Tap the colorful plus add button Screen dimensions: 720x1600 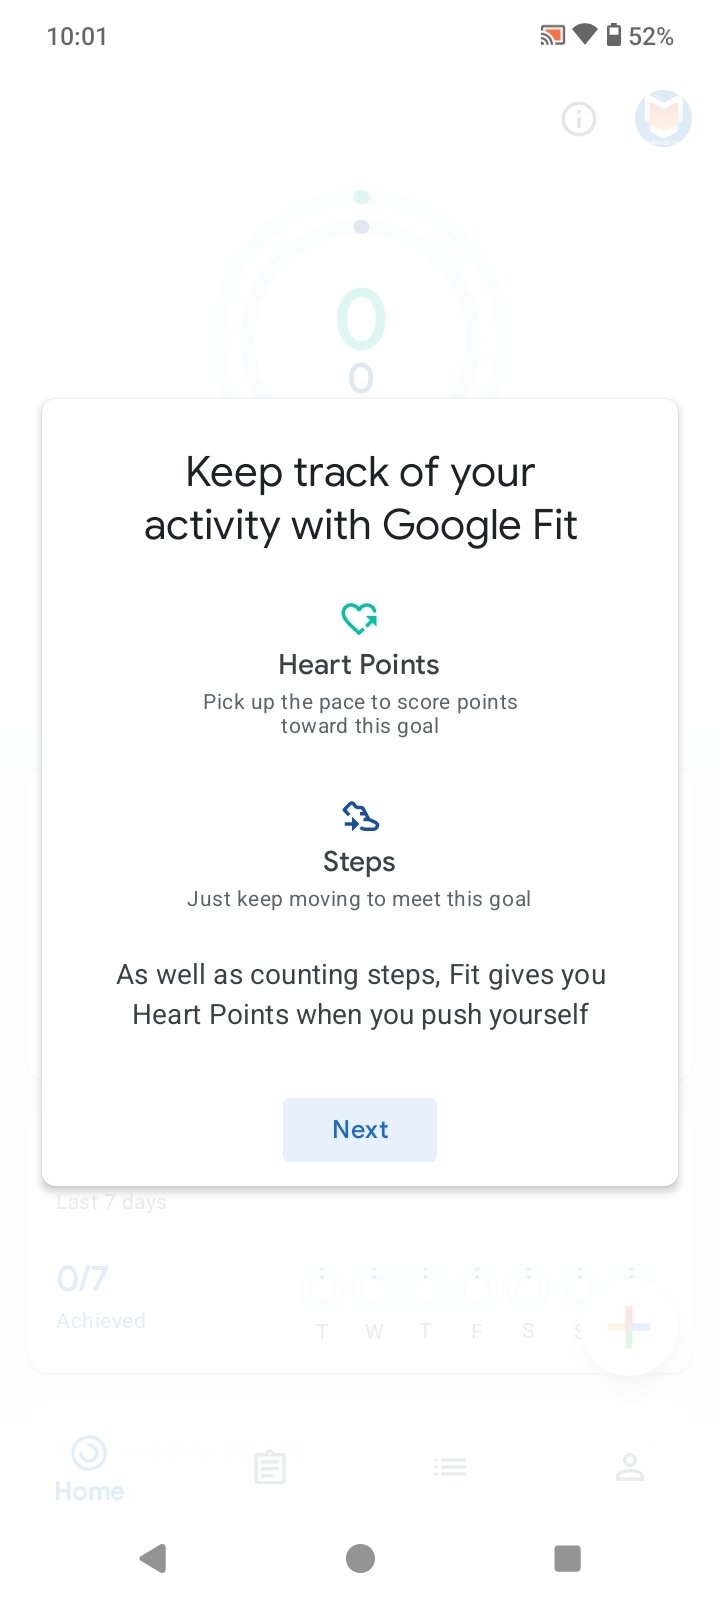[x=629, y=1327]
